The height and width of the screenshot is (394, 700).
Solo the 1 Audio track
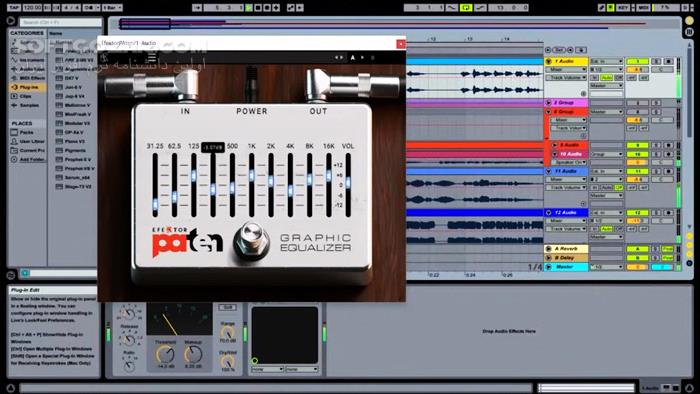tap(656, 61)
